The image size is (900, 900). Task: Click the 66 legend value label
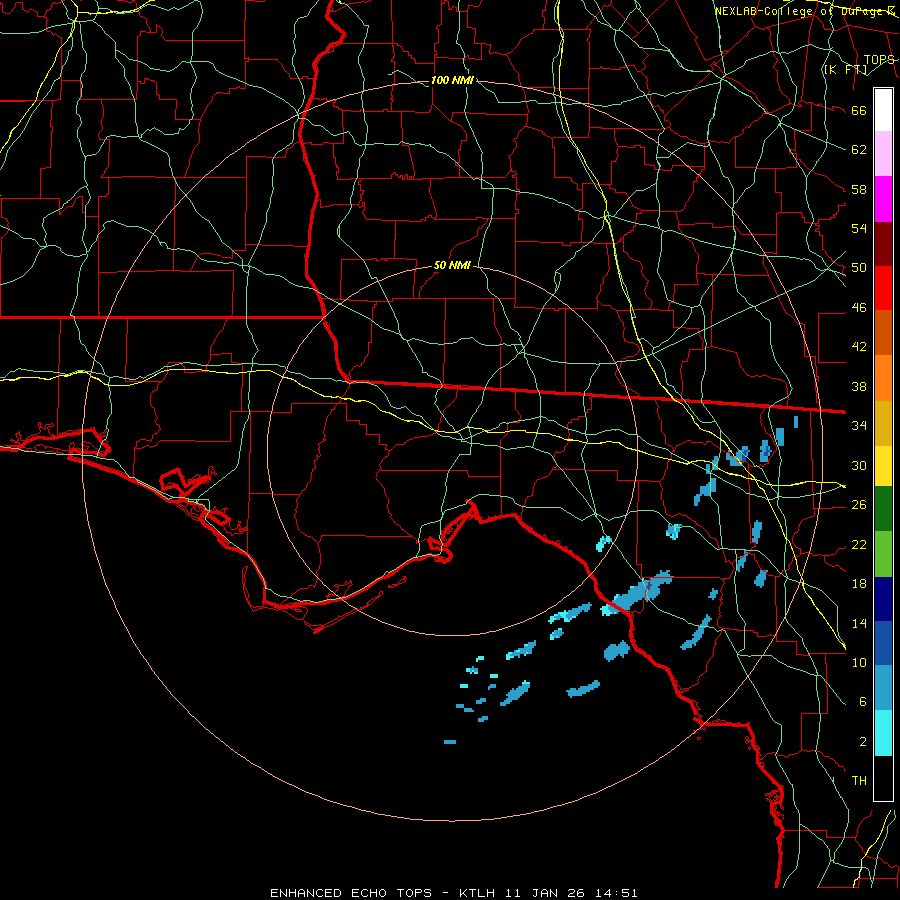coord(859,110)
